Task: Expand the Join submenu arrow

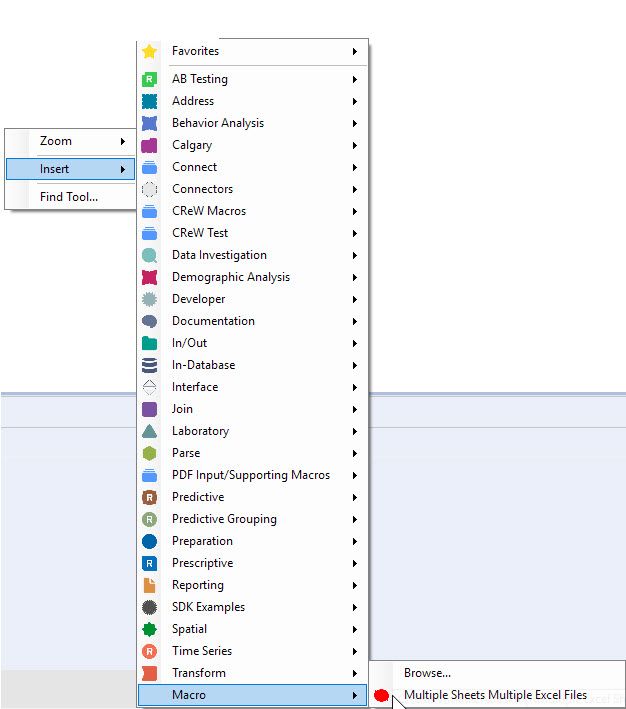Action: click(355, 410)
